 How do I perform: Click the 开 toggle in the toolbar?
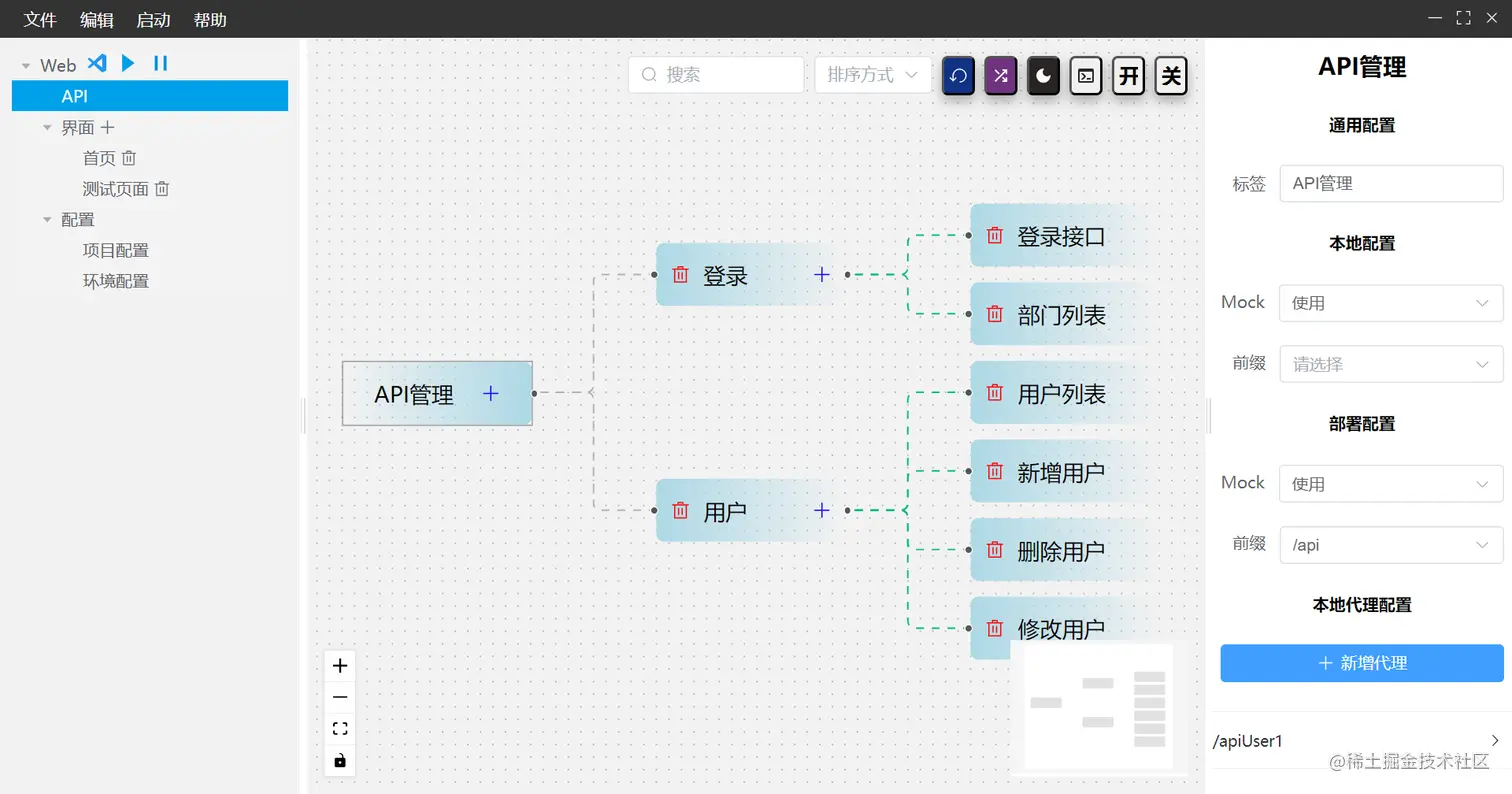(1128, 75)
